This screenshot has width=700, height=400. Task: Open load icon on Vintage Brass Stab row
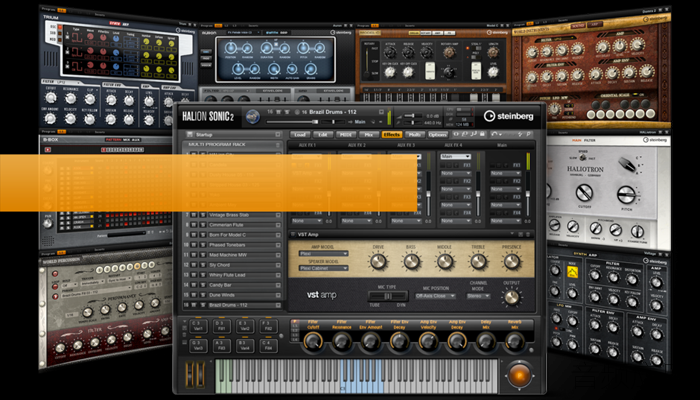(x=278, y=215)
